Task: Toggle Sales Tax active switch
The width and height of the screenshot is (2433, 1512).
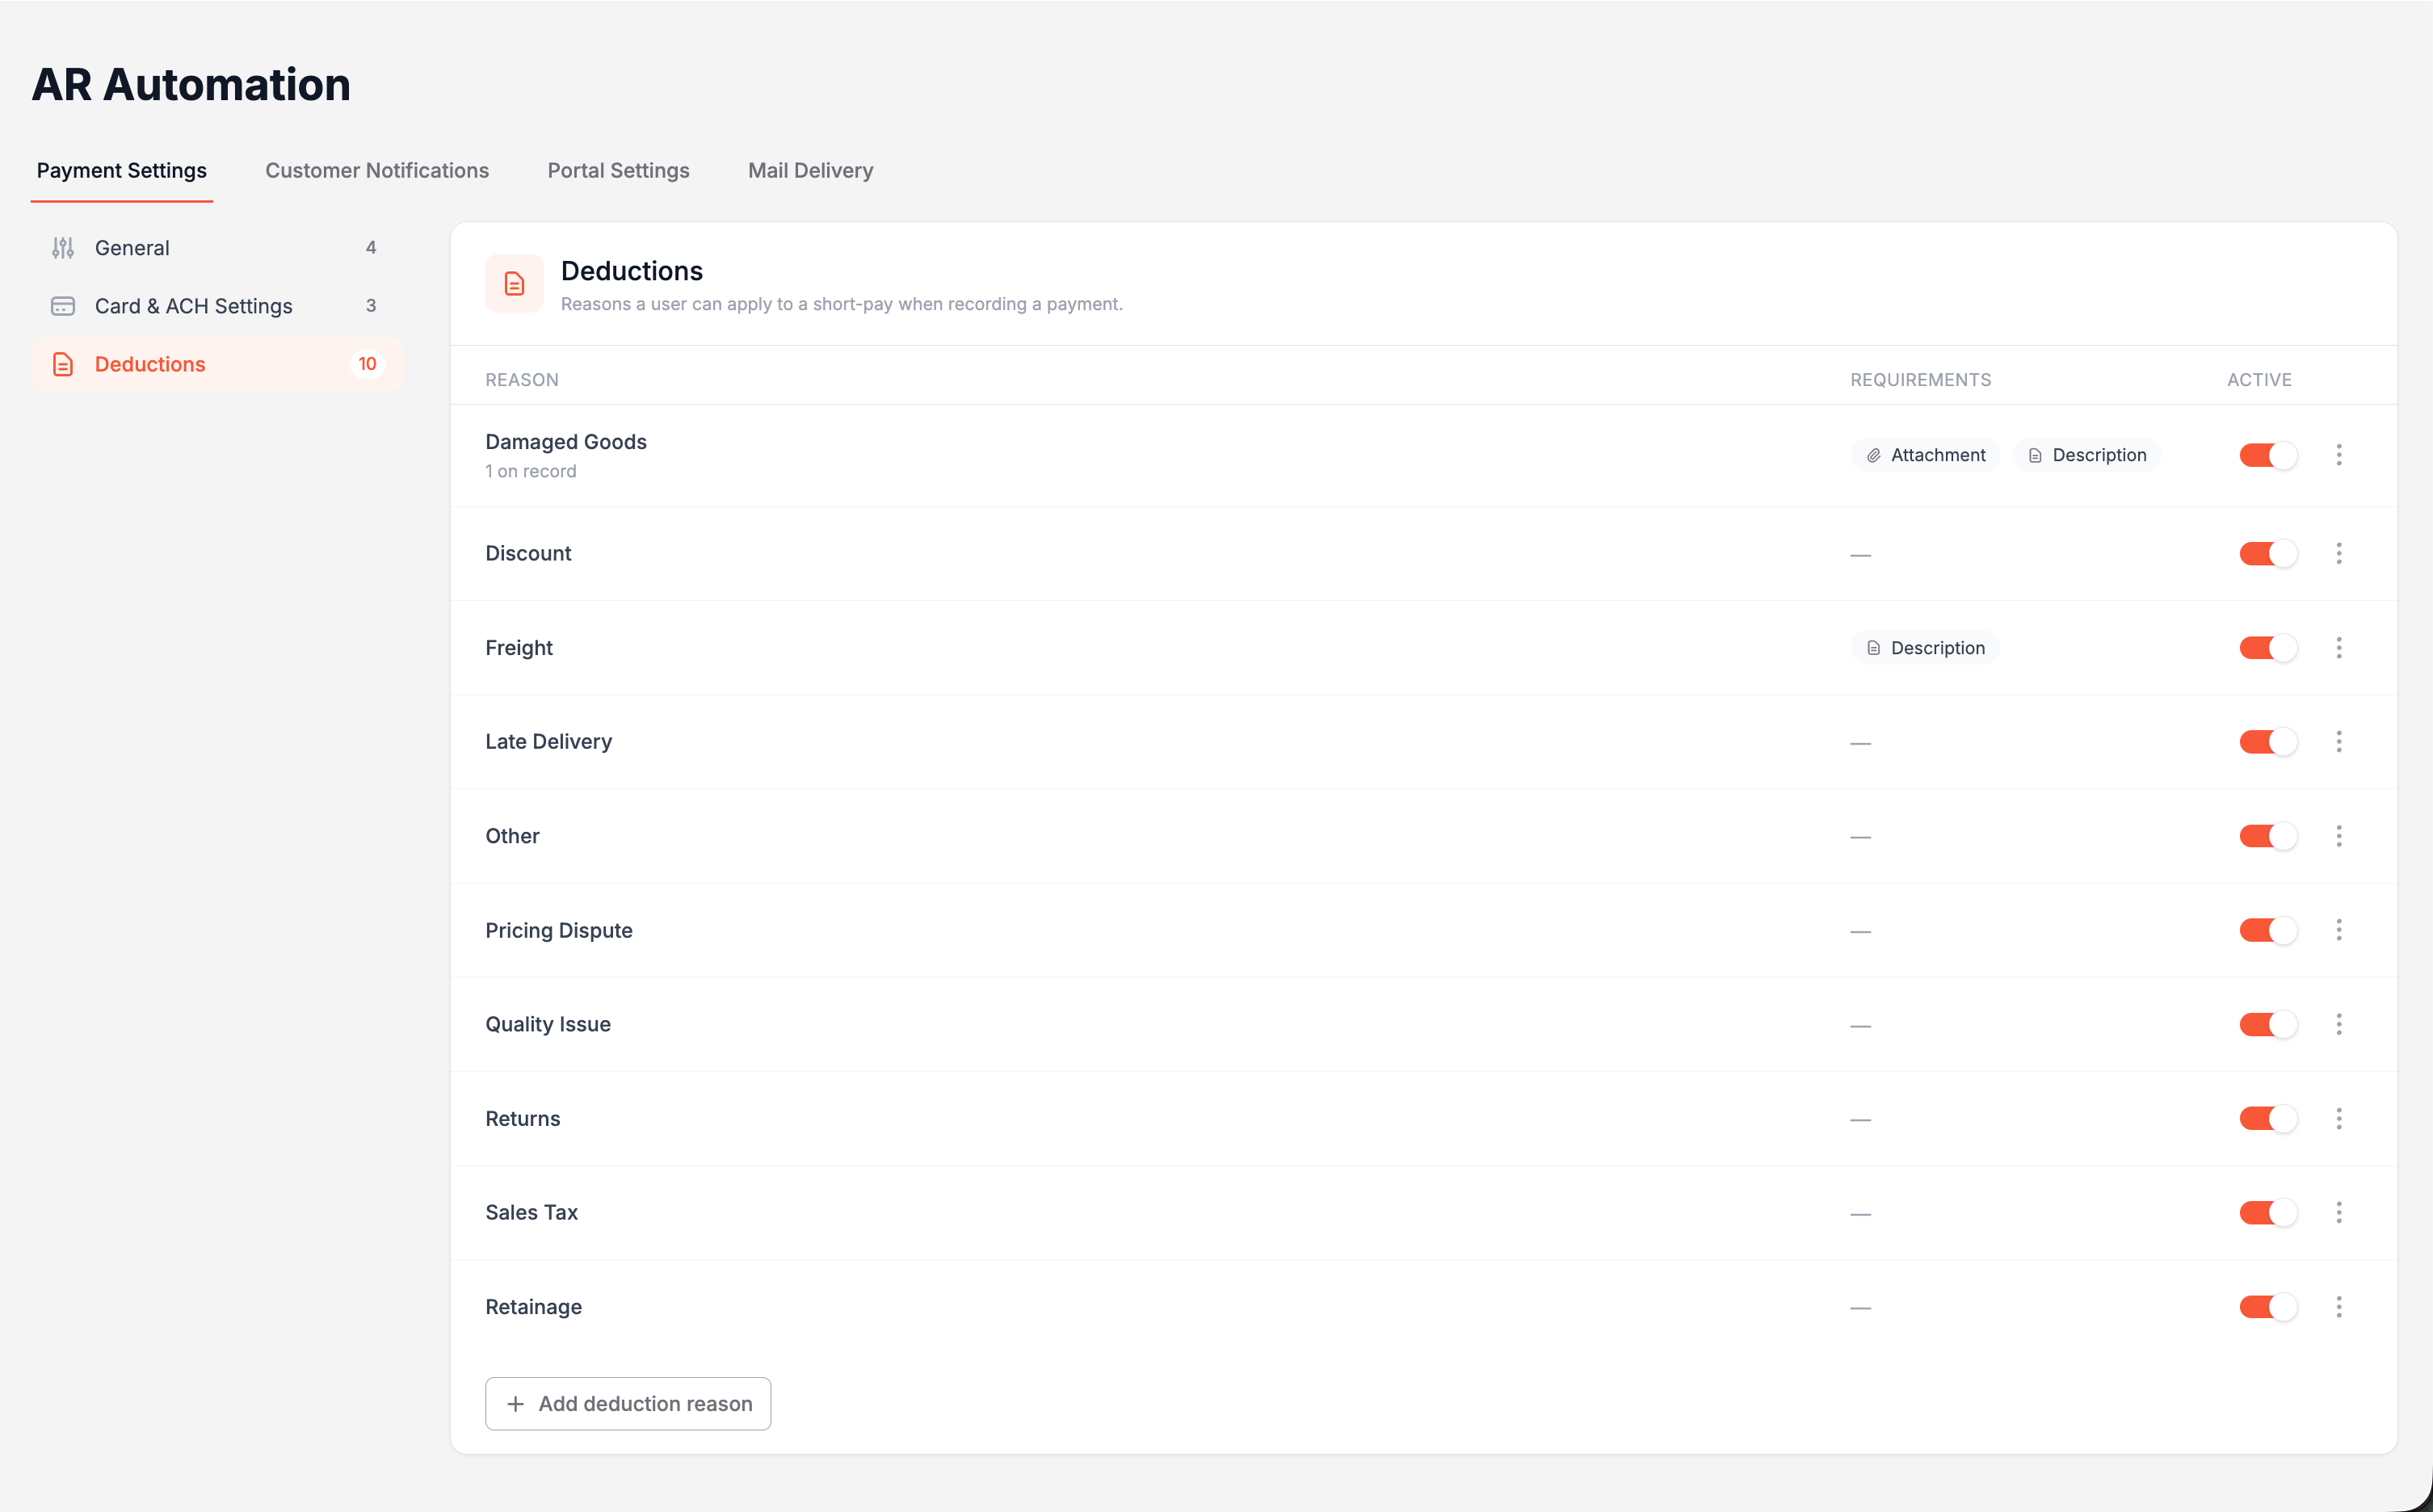Action: point(2268,1213)
